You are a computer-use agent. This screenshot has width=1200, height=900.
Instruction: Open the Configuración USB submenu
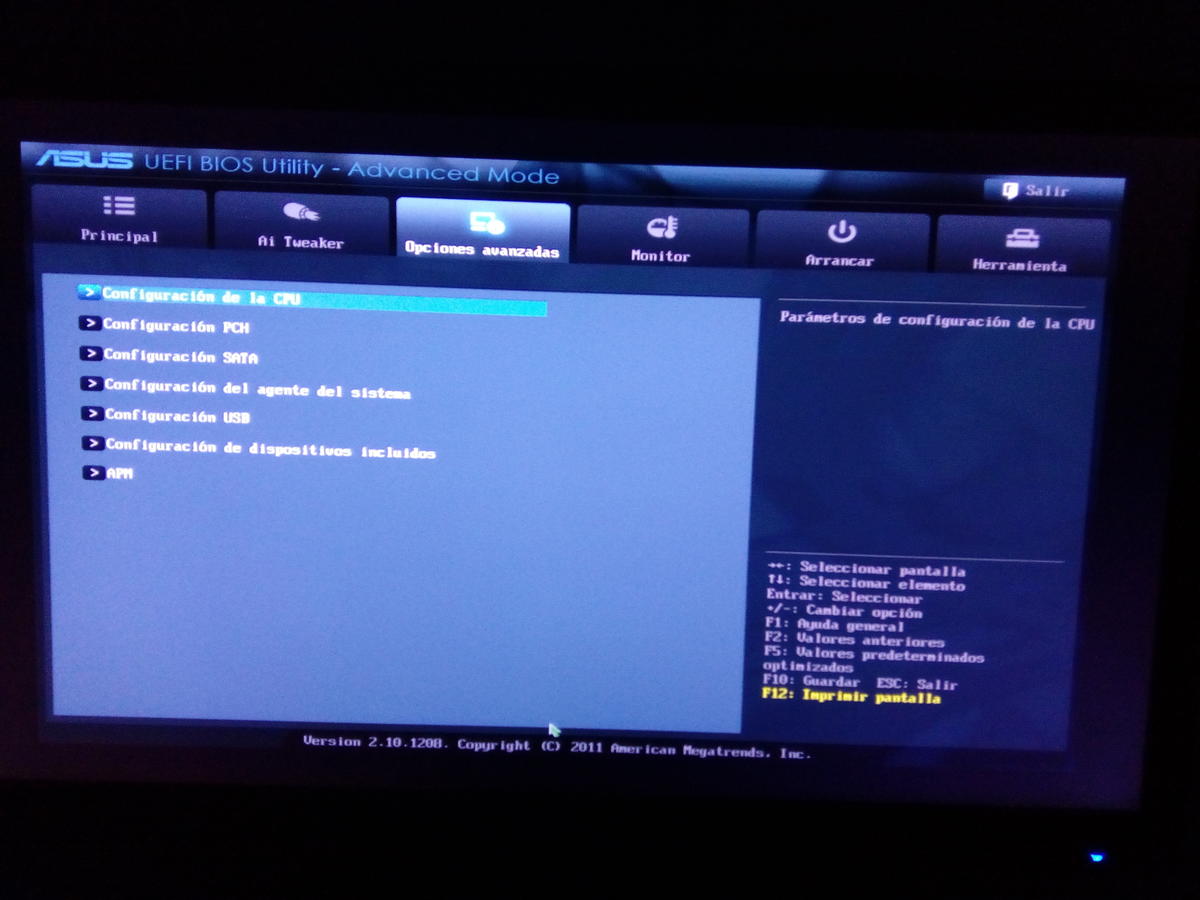(x=166, y=416)
